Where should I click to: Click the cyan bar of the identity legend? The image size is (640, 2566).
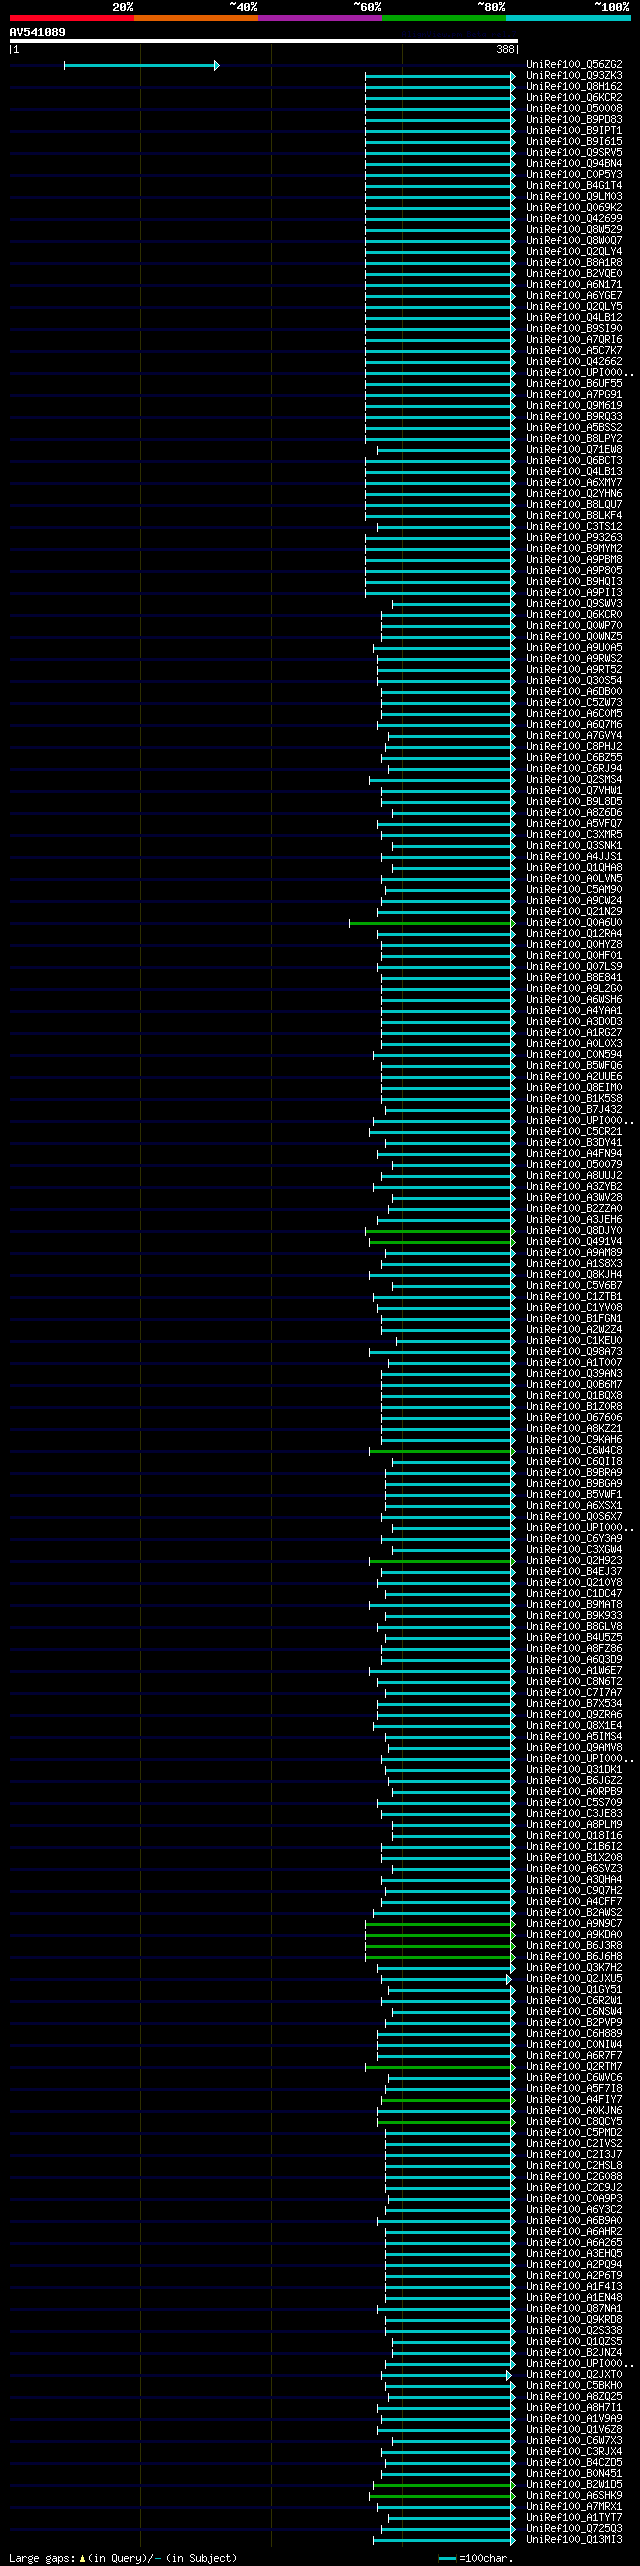pos(567,18)
